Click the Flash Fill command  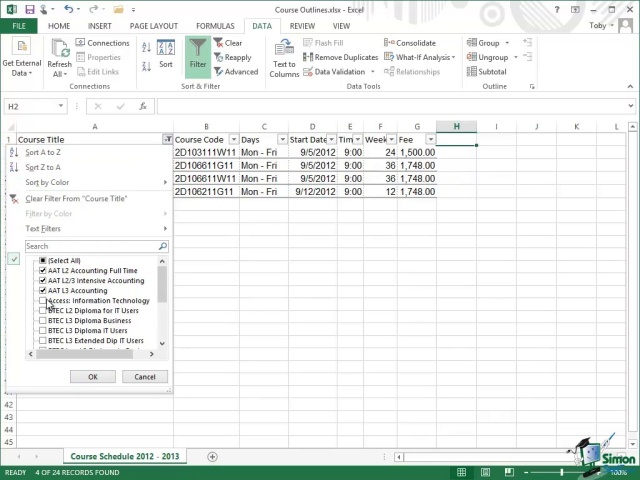click(323, 43)
